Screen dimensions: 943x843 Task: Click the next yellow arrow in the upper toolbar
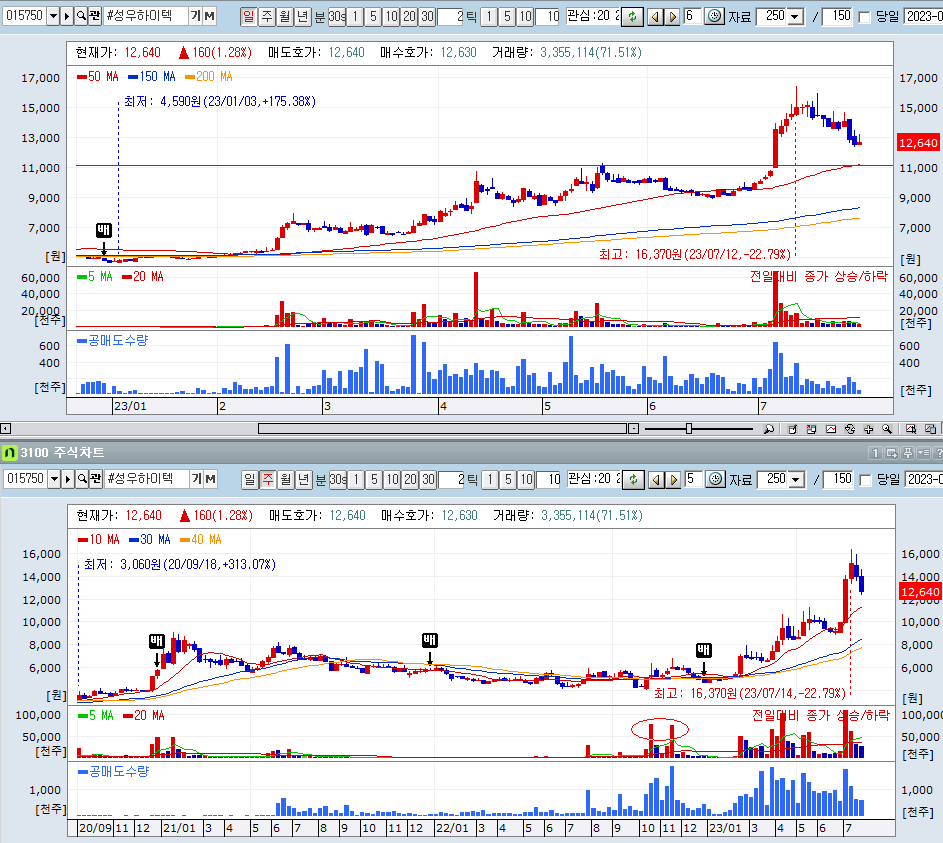point(673,17)
